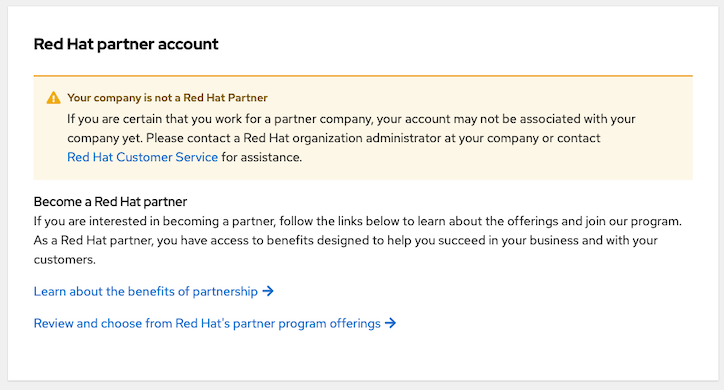Open the Red Hat Customer Service link
The image size is (724, 390).
(142, 157)
